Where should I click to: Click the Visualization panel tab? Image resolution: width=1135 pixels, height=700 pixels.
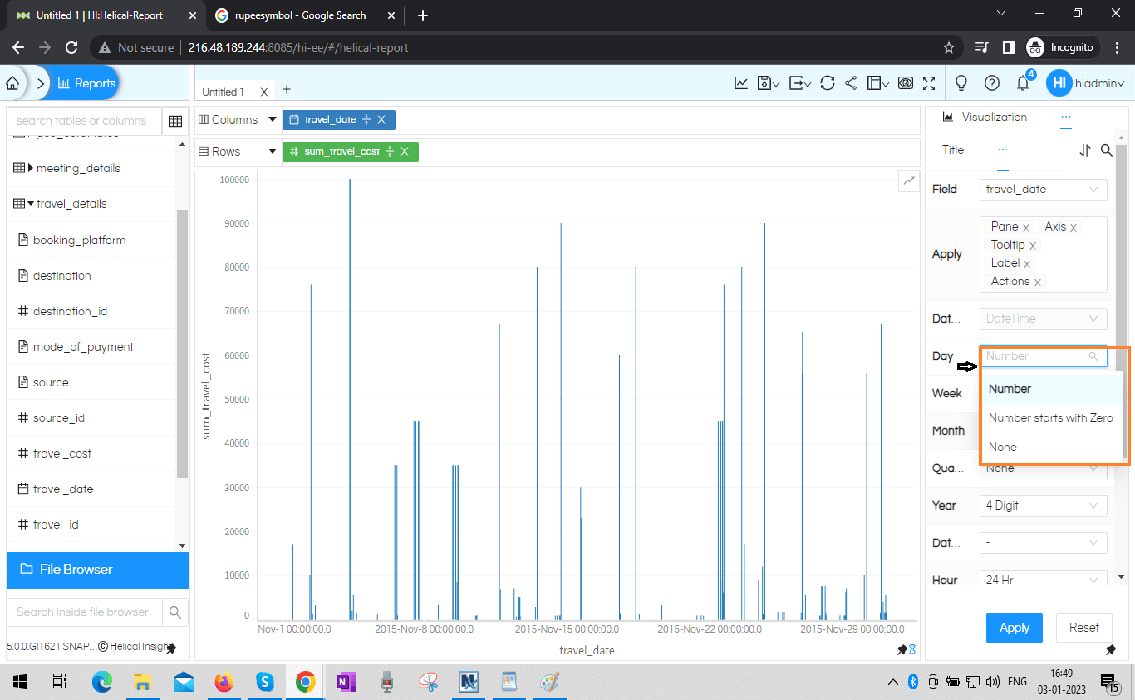tap(984, 117)
